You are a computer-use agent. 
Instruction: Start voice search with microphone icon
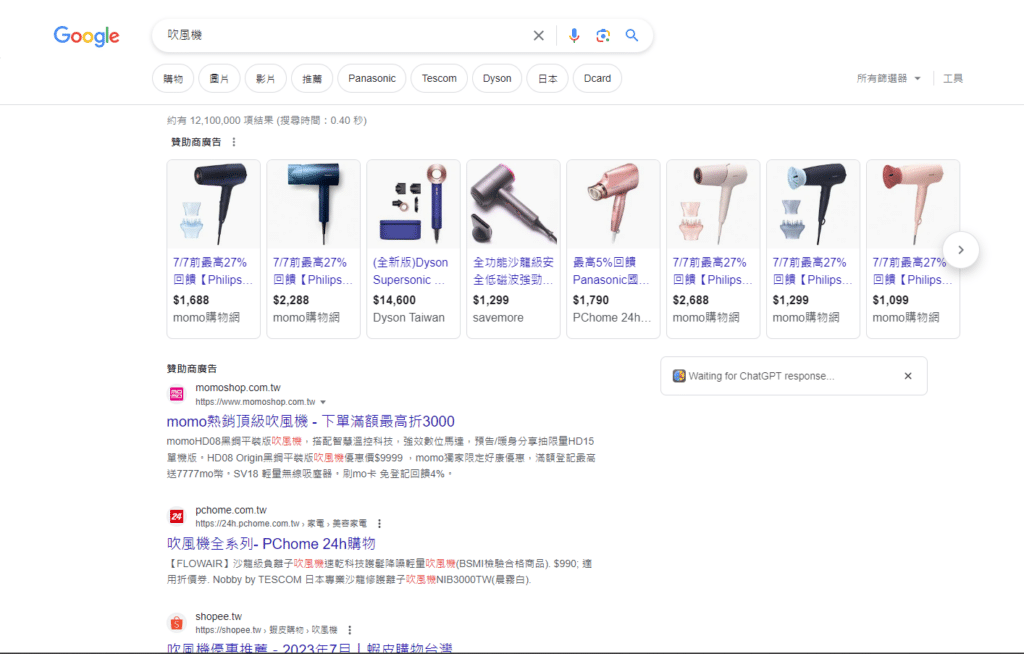[x=574, y=35]
